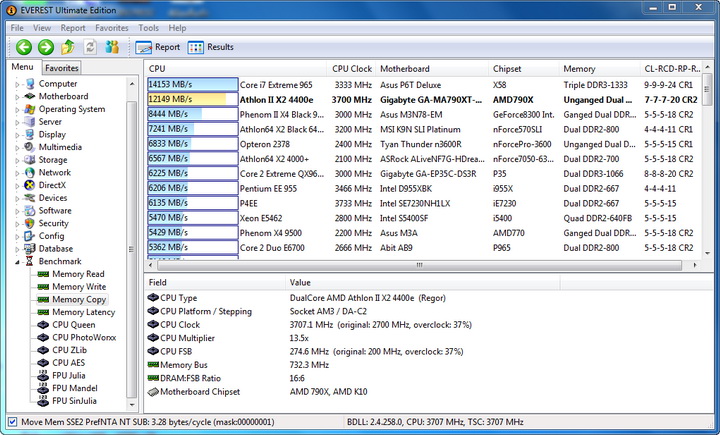Open the Tools menu
The image size is (720, 435).
pos(148,28)
